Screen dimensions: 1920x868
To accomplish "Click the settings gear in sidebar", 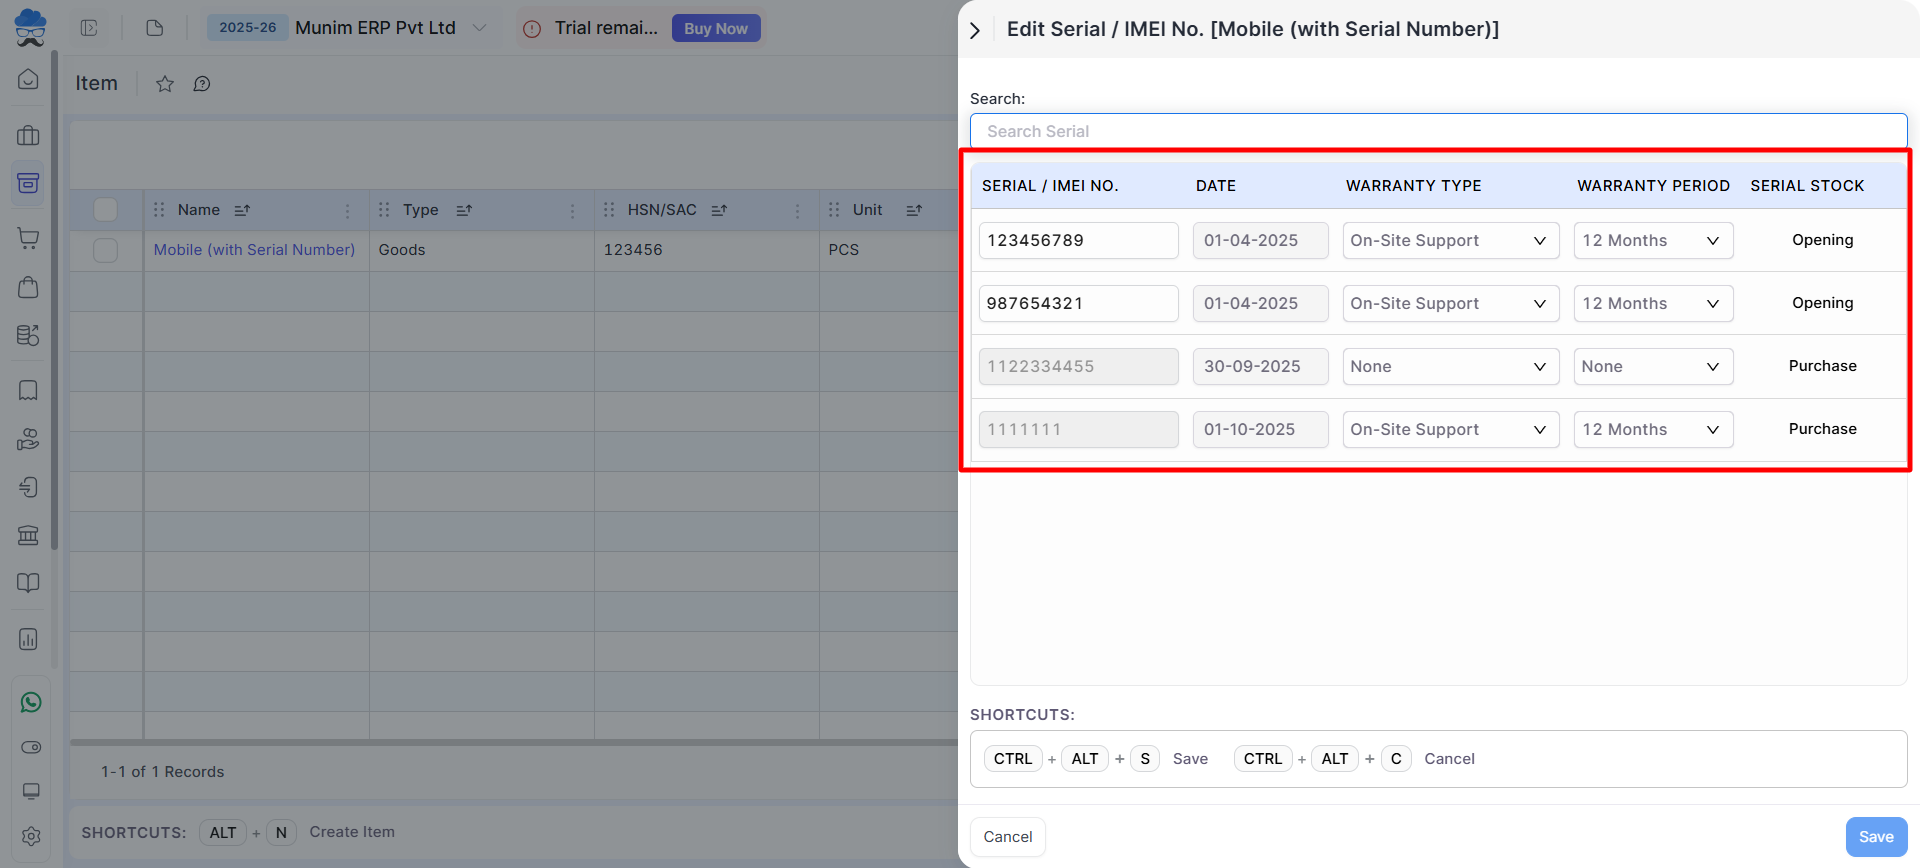I will point(31,836).
